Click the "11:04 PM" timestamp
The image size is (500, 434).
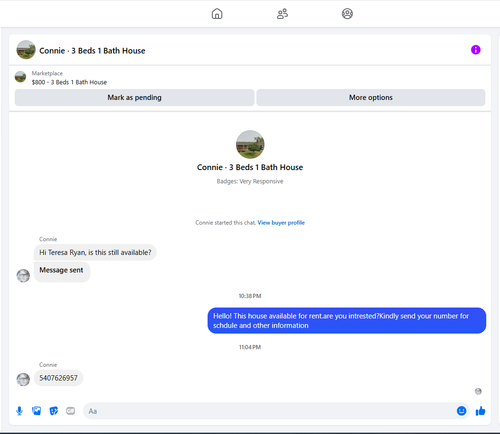click(x=250, y=347)
